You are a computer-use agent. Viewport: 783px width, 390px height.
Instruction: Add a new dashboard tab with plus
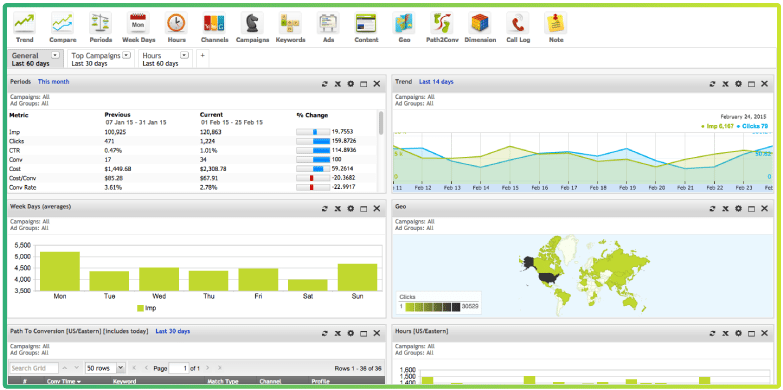tap(202, 55)
